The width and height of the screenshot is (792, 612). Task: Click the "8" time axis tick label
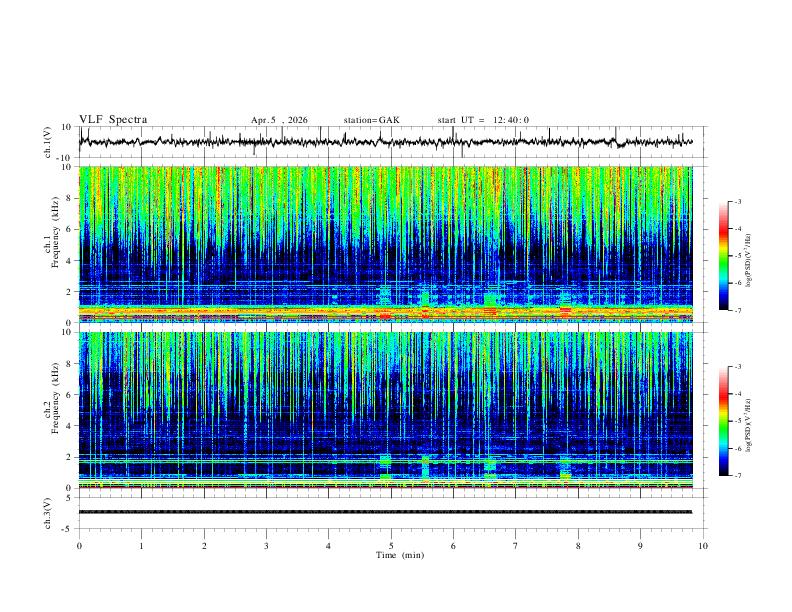[578, 546]
